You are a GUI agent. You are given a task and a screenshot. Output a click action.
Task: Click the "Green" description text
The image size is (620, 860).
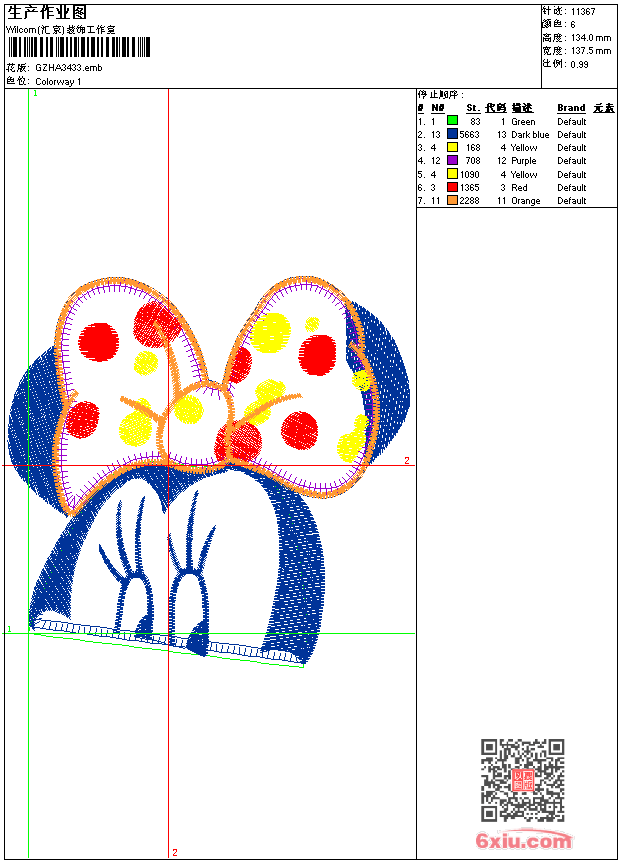coord(523,122)
